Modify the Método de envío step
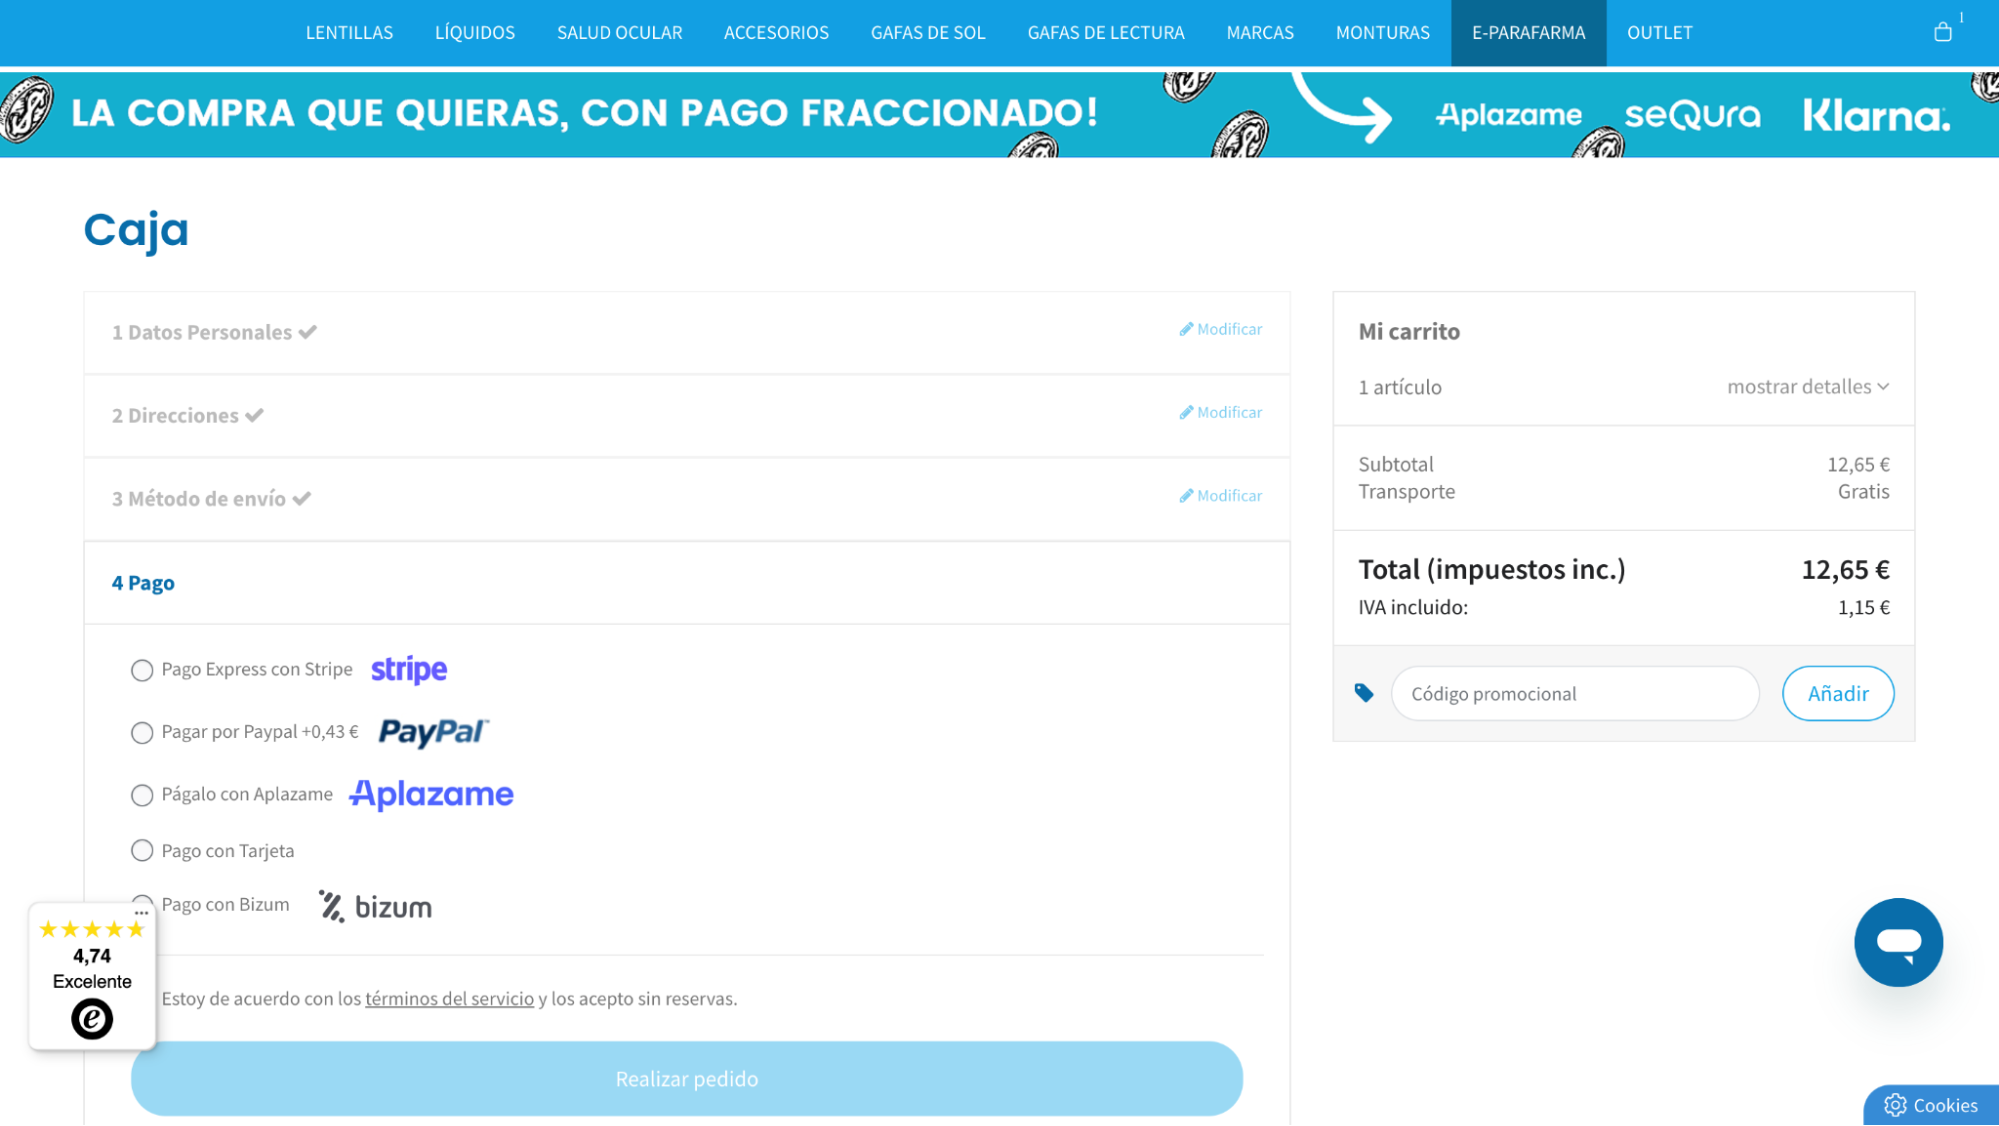Viewport: 1999px width, 1126px height. (1220, 495)
